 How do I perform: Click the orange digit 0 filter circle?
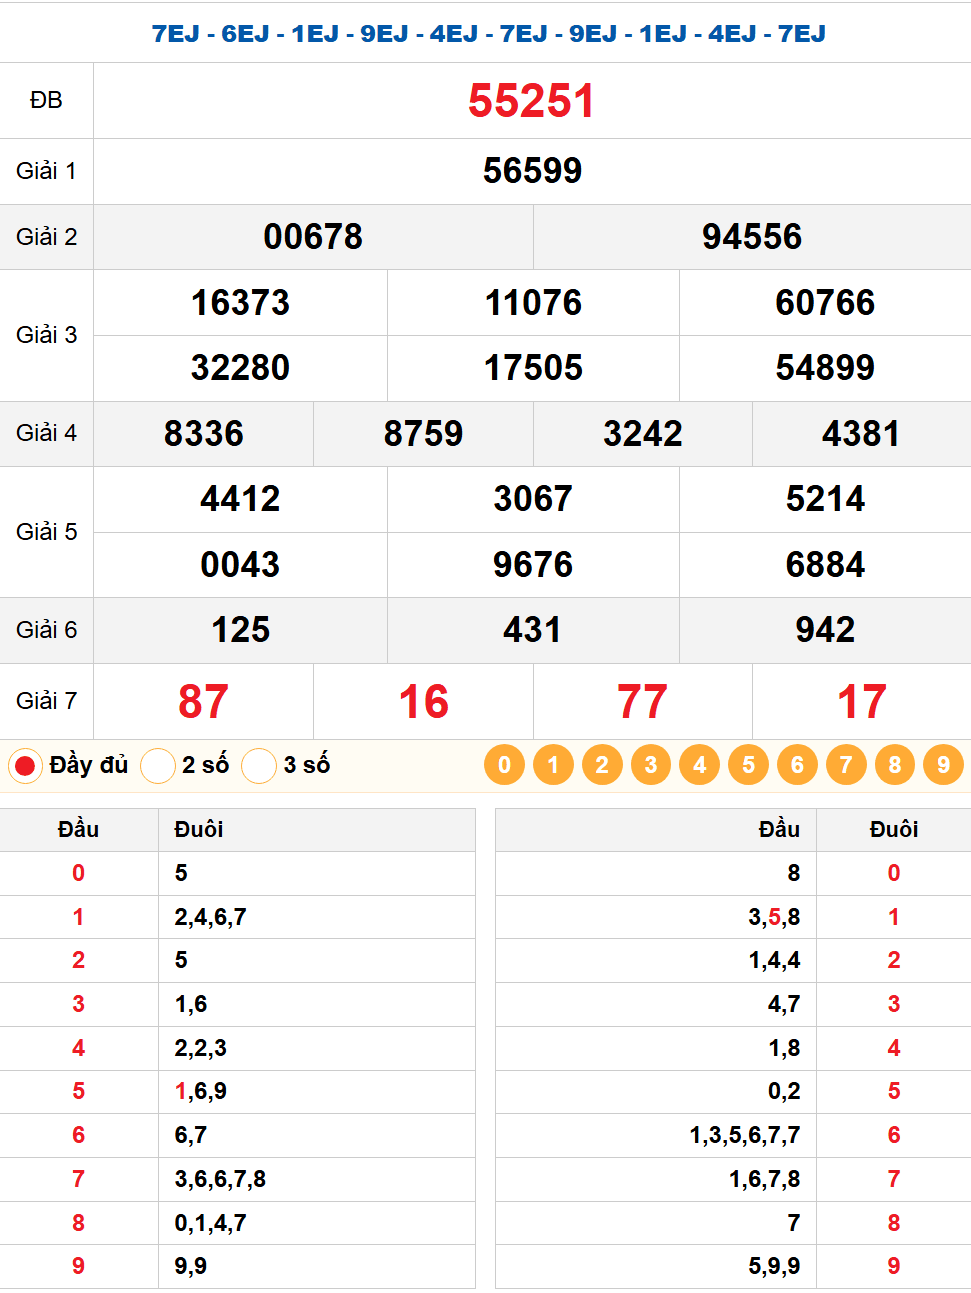(x=504, y=765)
